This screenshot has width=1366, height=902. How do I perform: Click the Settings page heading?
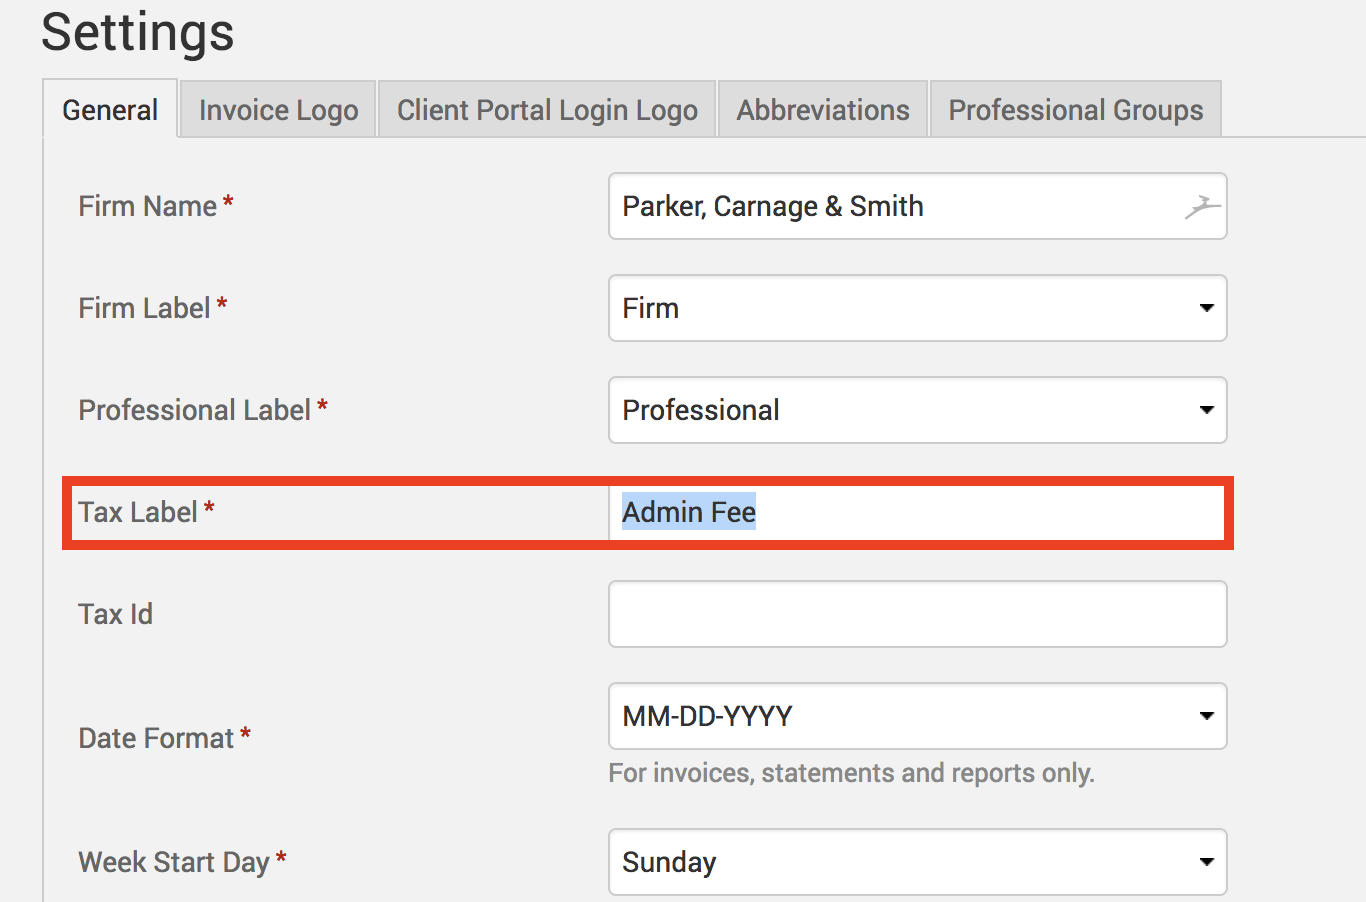[x=138, y=32]
